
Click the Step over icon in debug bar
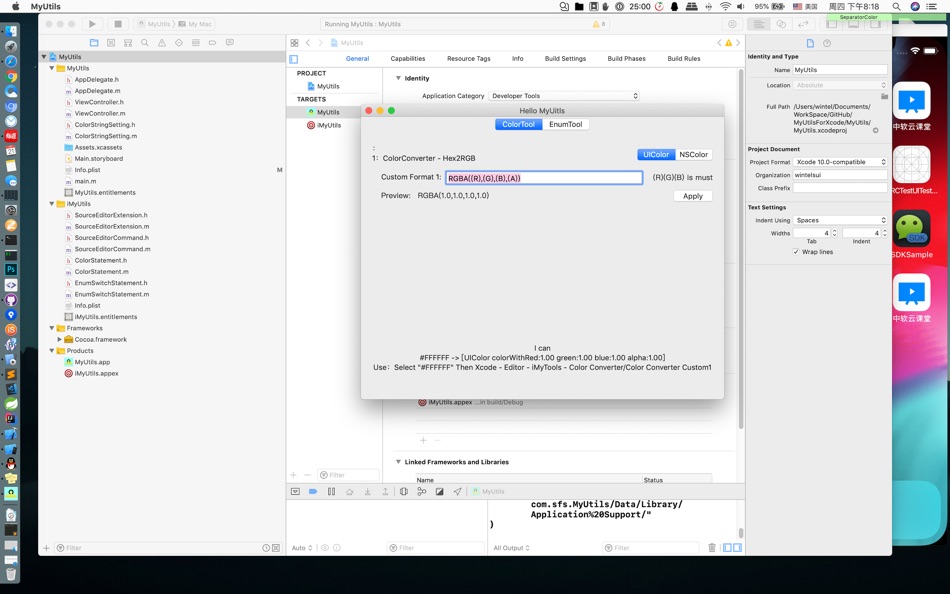coord(350,492)
